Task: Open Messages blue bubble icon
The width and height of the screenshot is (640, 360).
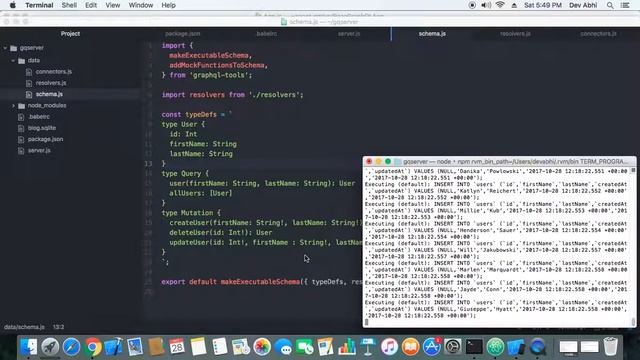Action: (283, 347)
